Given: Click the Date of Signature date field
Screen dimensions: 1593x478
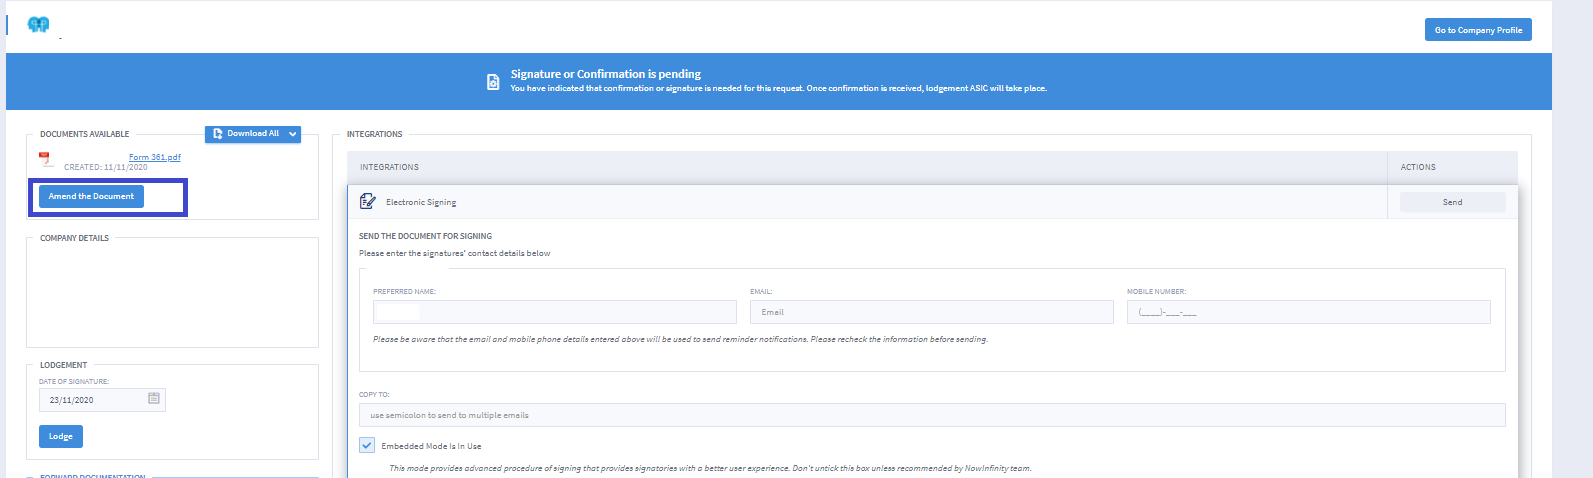Looking at the screenshot, I should (93, 400).
